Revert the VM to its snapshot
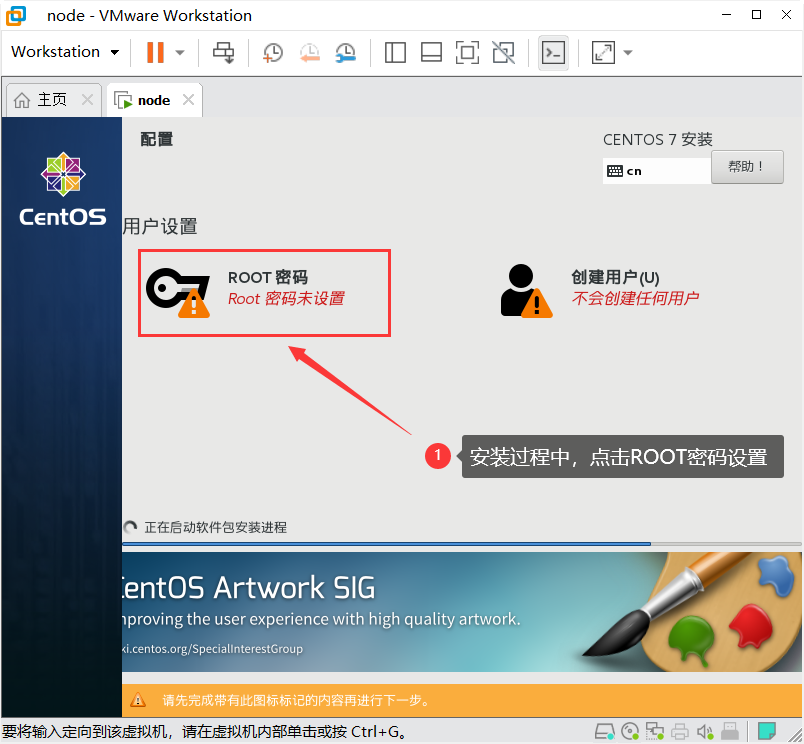The width and height of the screenshot is (804, 744). [309, 52]
